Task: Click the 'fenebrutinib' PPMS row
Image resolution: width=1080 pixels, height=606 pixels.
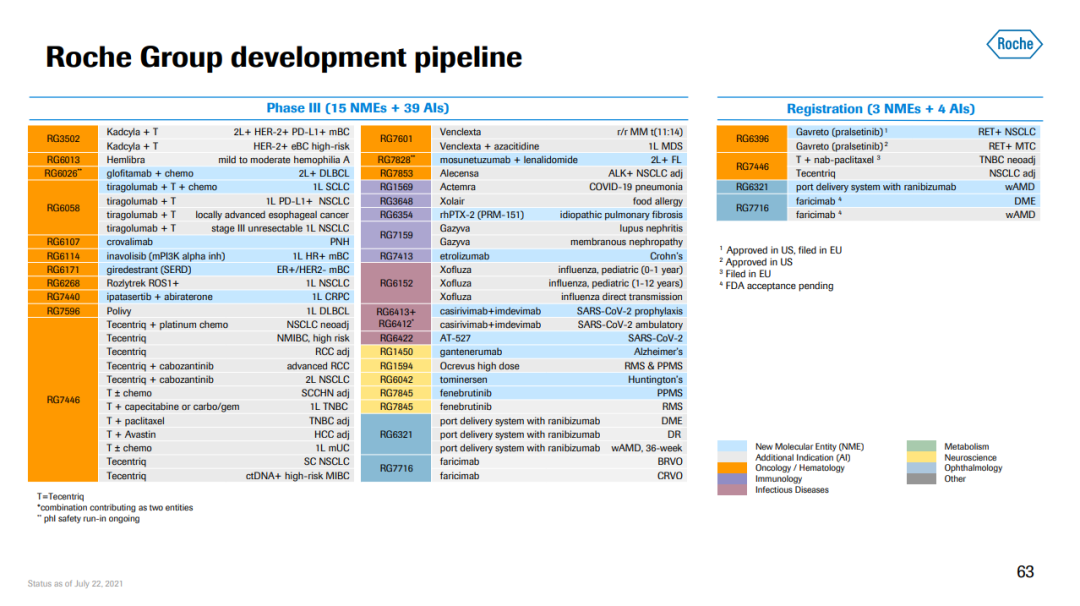Action: [x=560, y=393]
